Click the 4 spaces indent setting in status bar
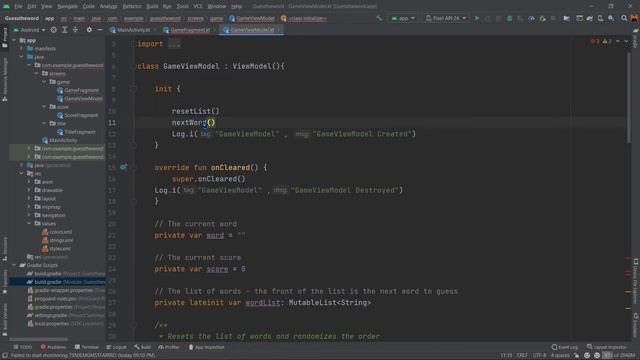The height and width of the screenshot is (360, 640). [560, 356]
